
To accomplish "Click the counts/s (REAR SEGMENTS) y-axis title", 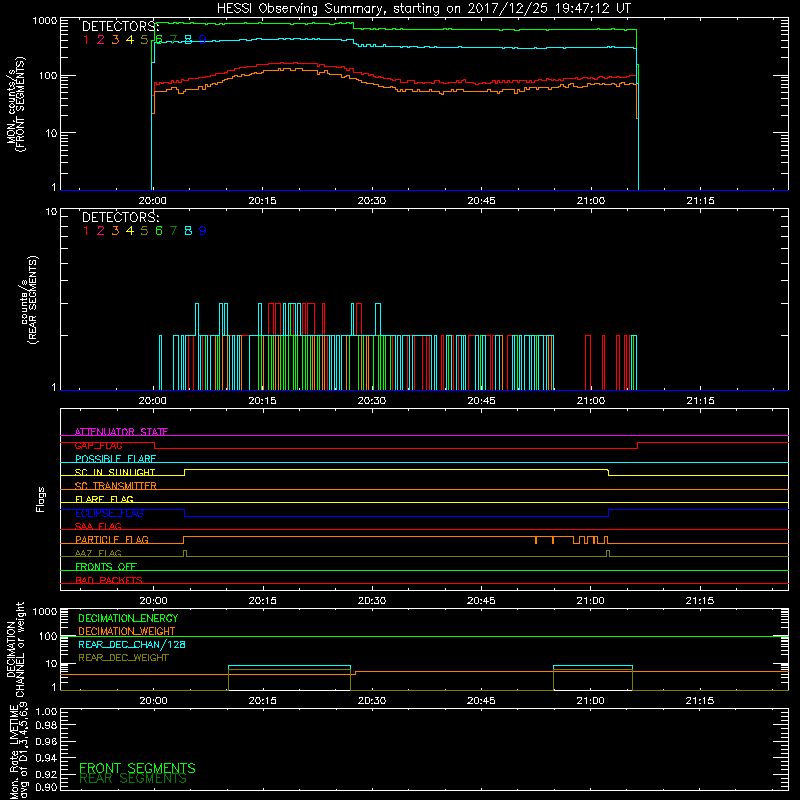I will (x=29, y=300).
